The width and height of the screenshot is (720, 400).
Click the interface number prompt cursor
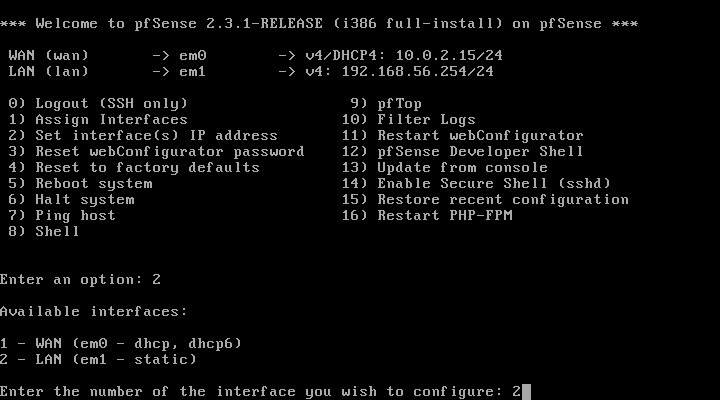[526, 392]
